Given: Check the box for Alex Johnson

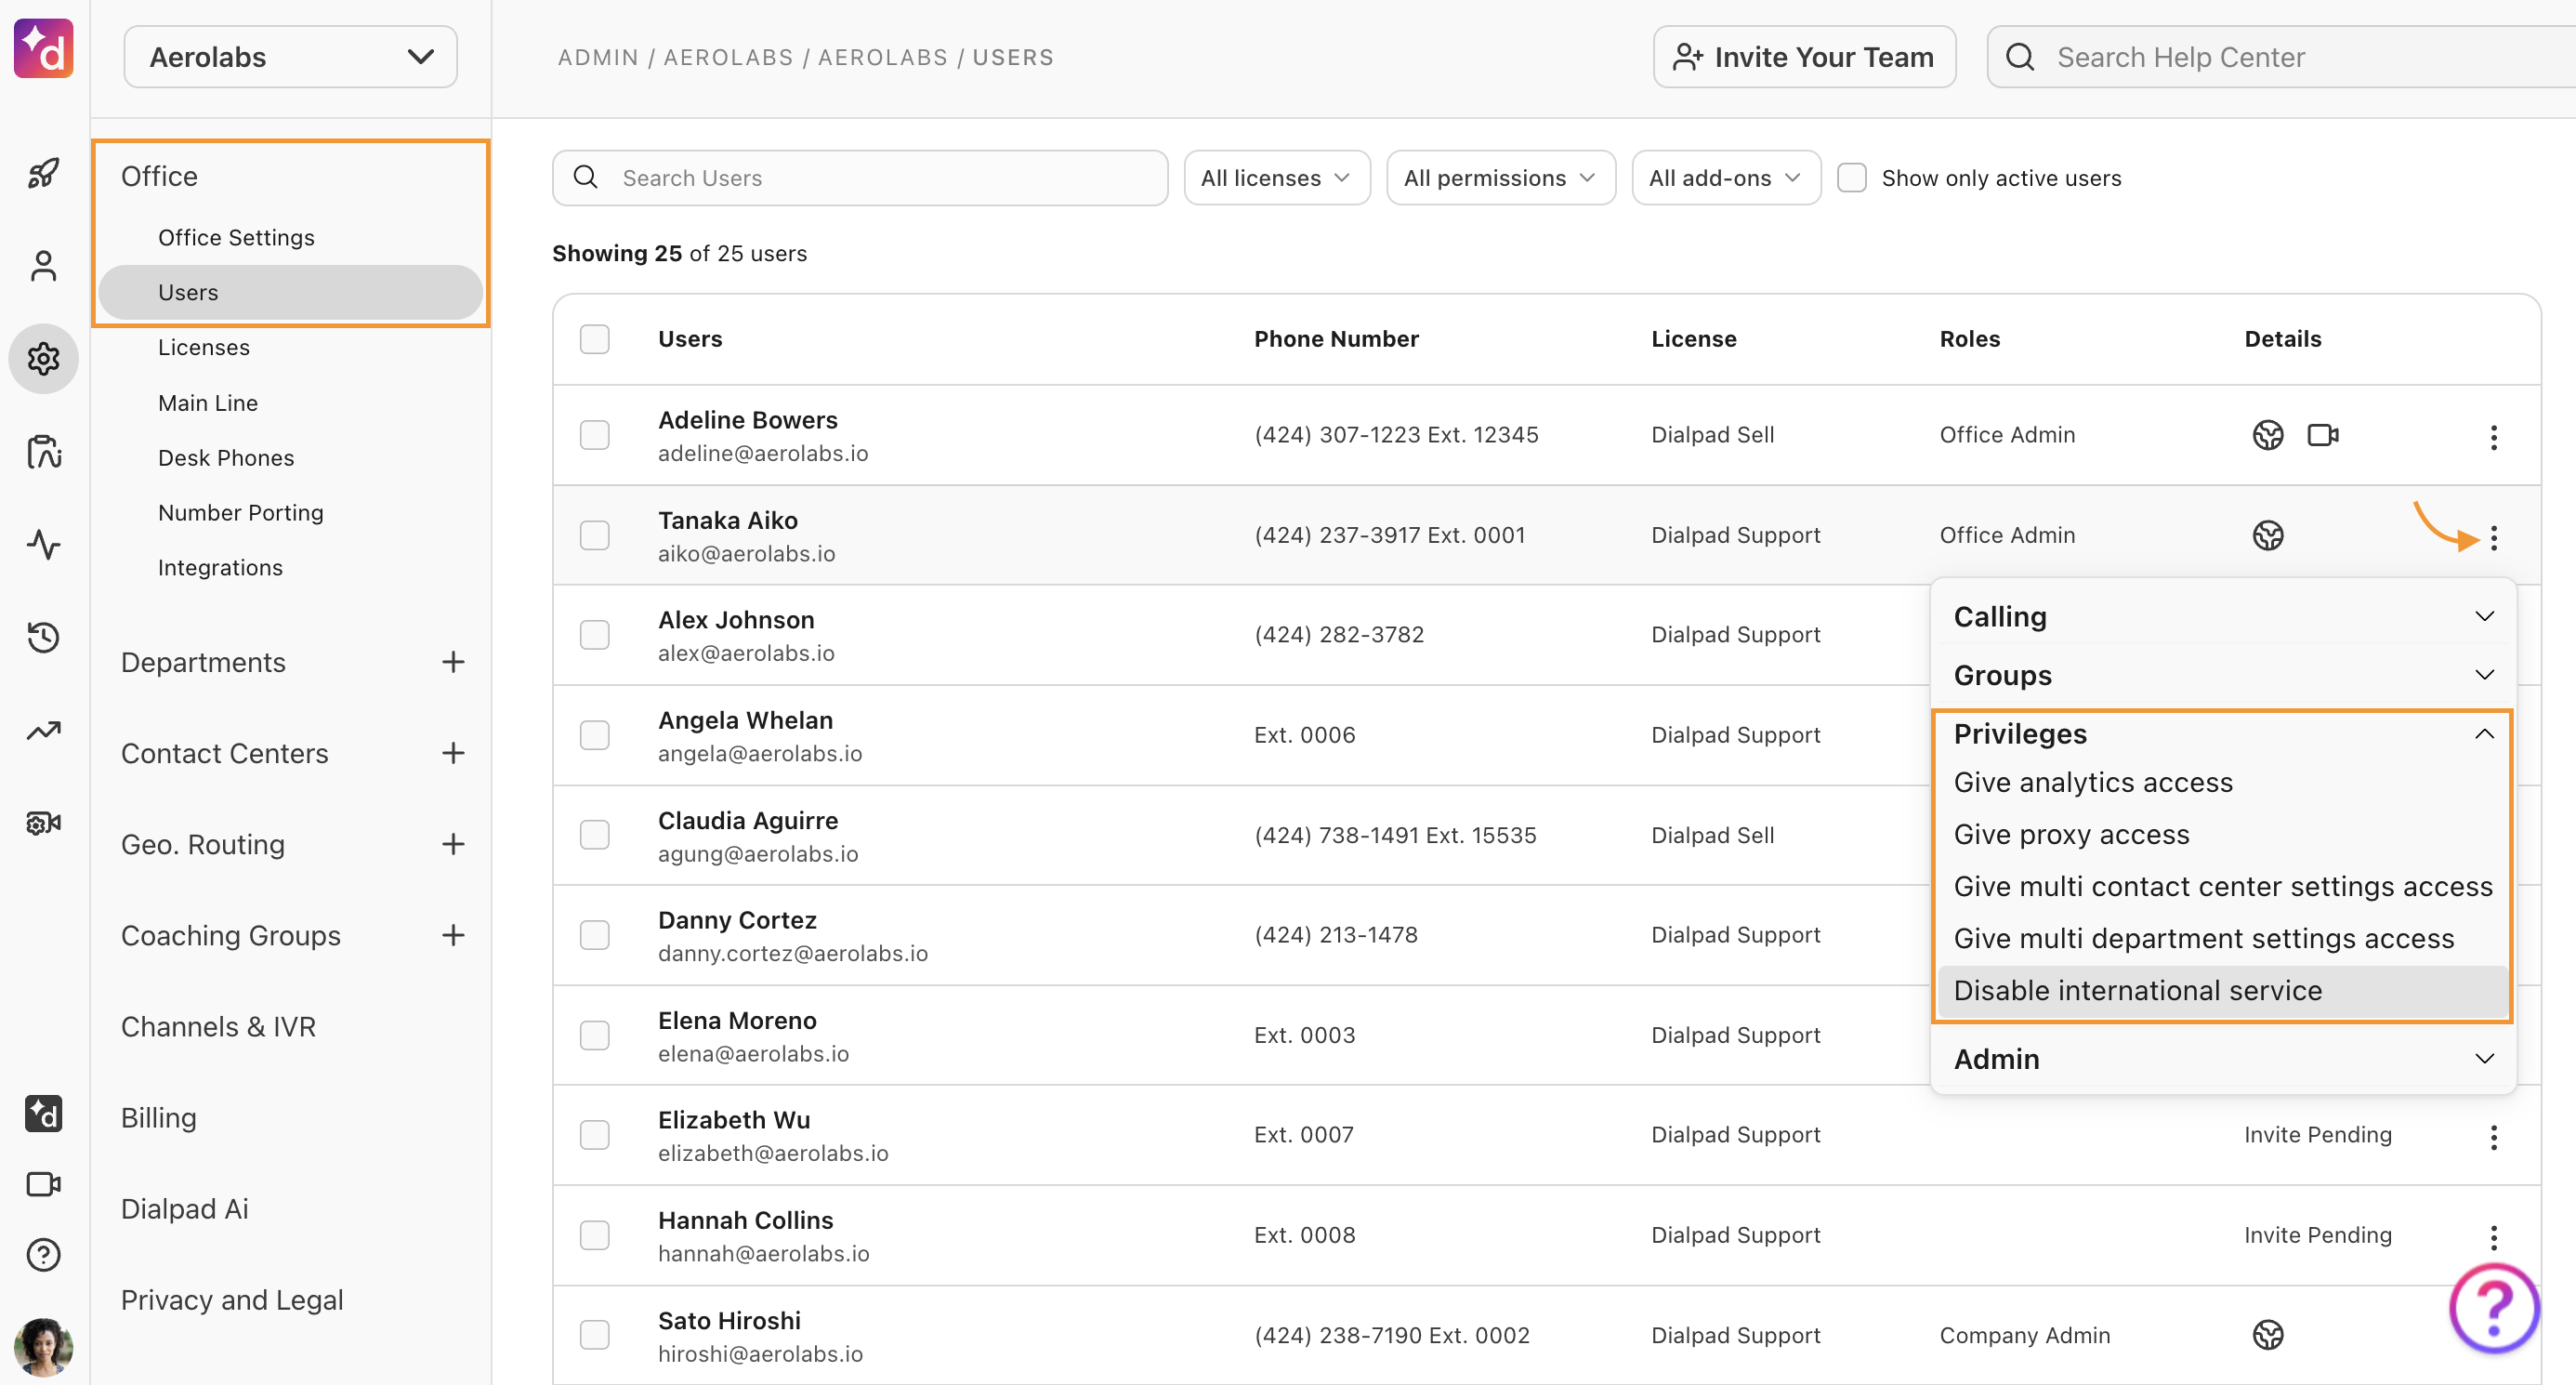Looking at the screenshot, I should point(594,635).
